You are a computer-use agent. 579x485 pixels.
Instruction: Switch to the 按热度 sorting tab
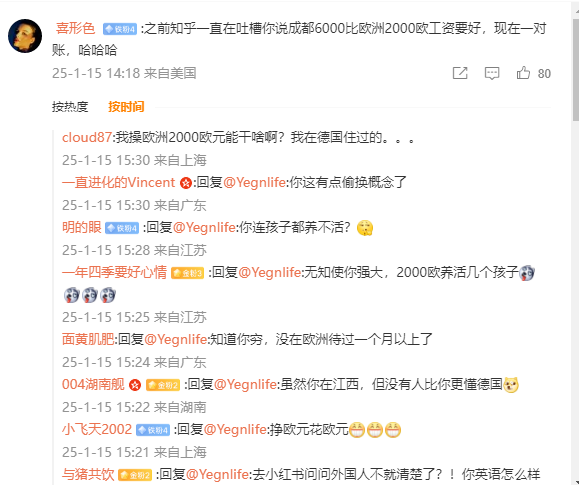tap(70, 107)
